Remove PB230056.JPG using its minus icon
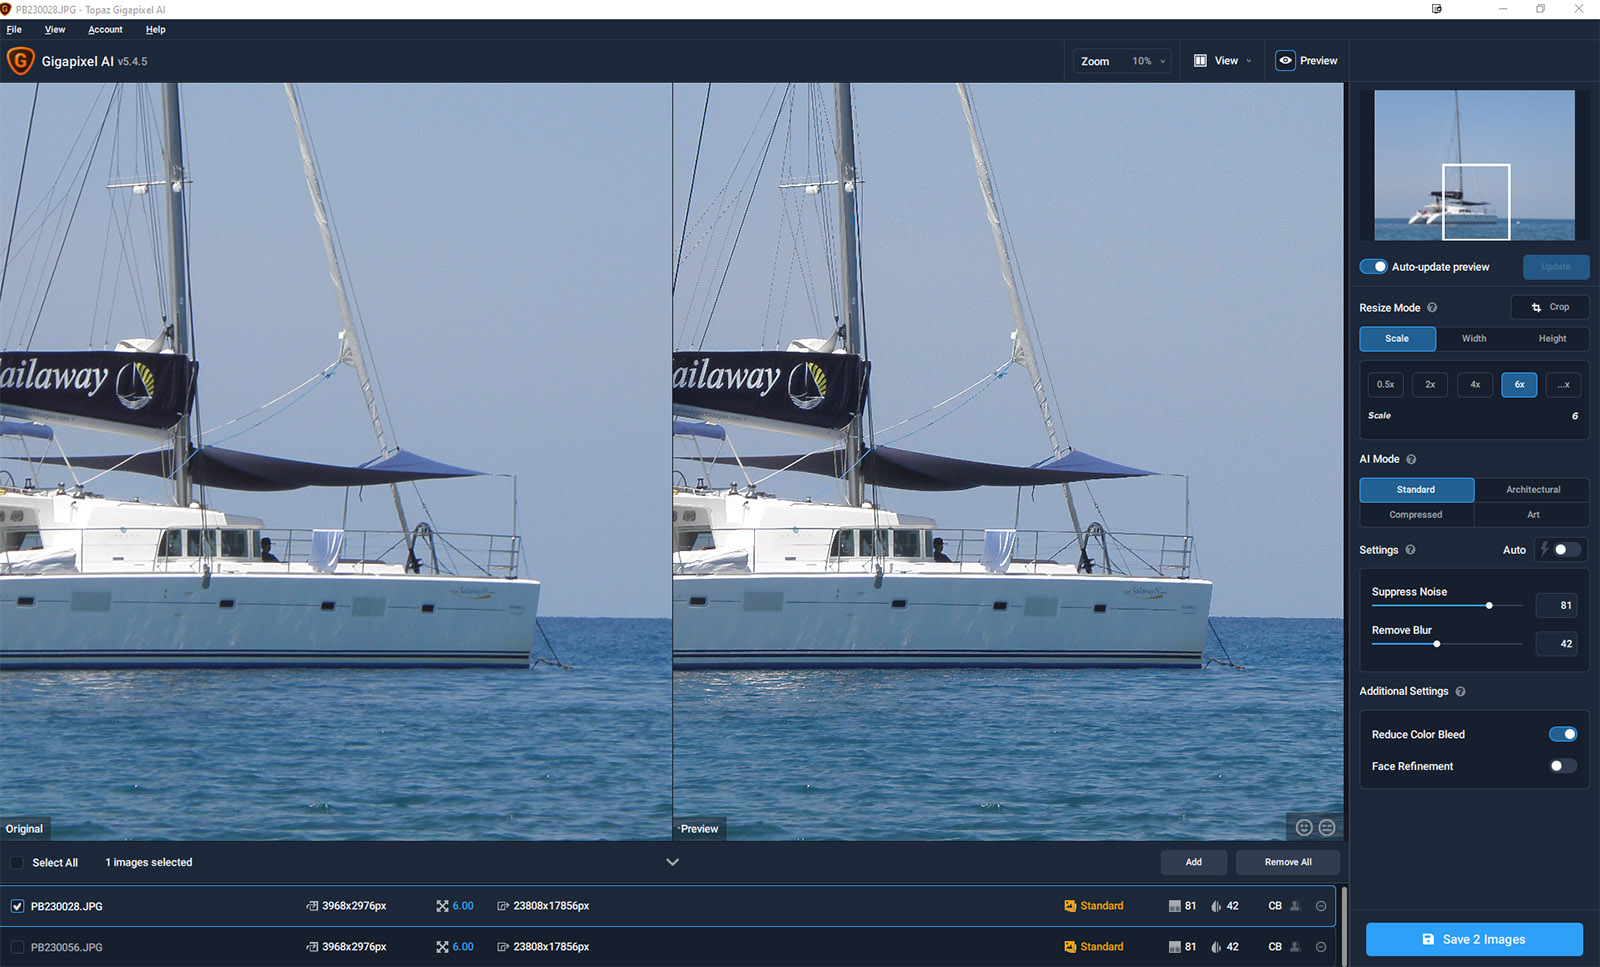 click(1321, 947)
